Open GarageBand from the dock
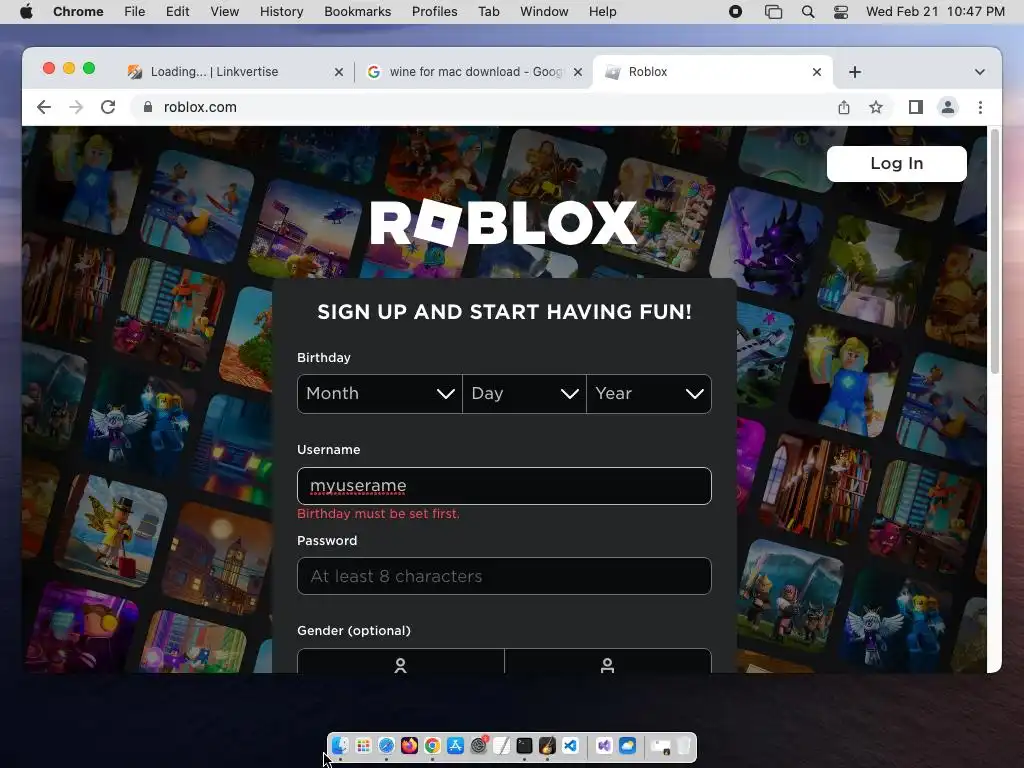Viewport: 1024px width, 768px height. (547, 746)
